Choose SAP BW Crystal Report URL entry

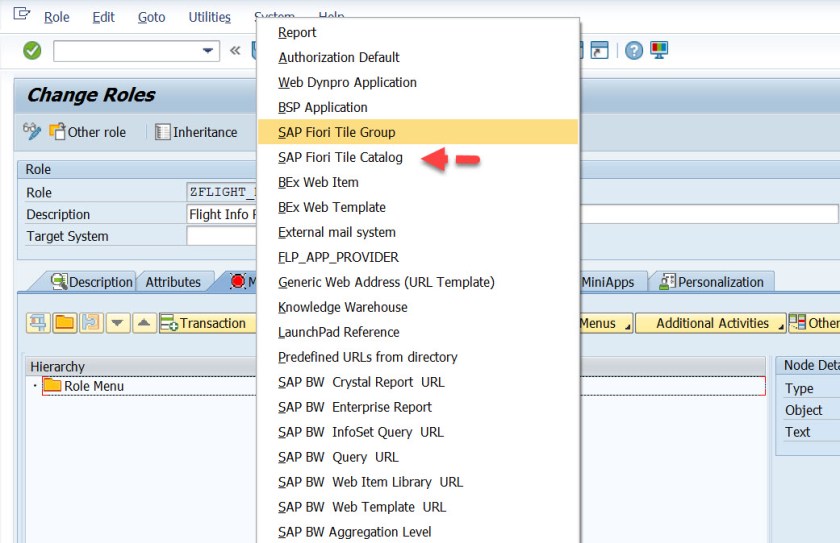pyautogui.click(x=418, y=382)
